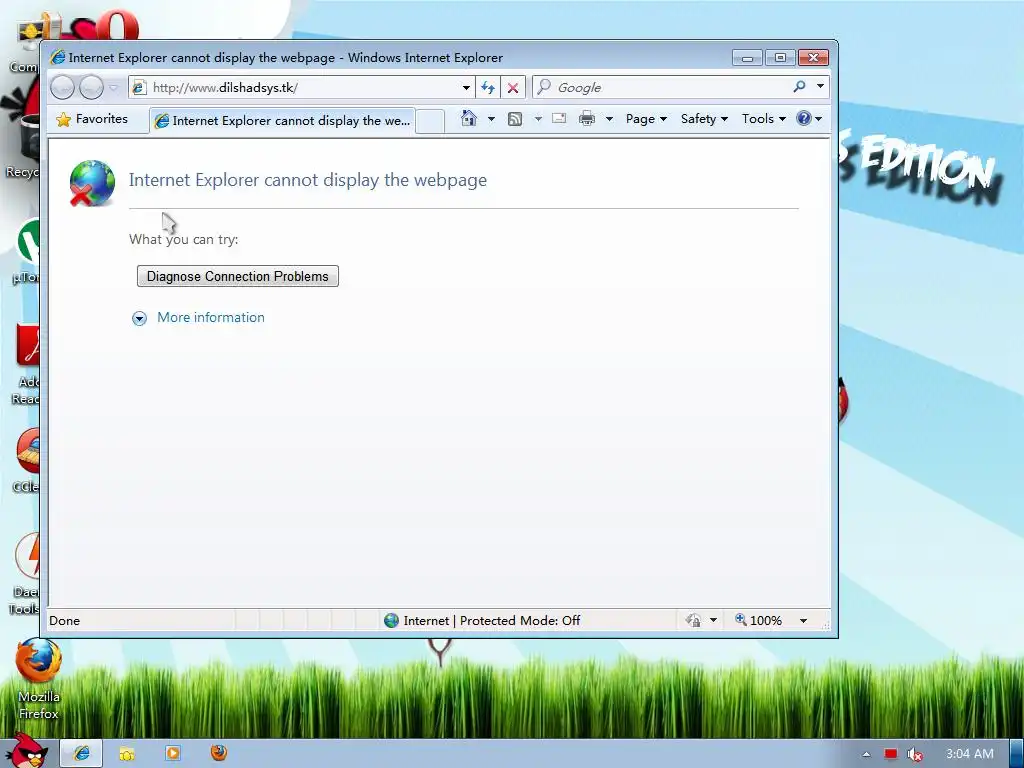Click the Google search box
Image resolution: width=1024 pixels, height=768 pixels.
[663, 88]
